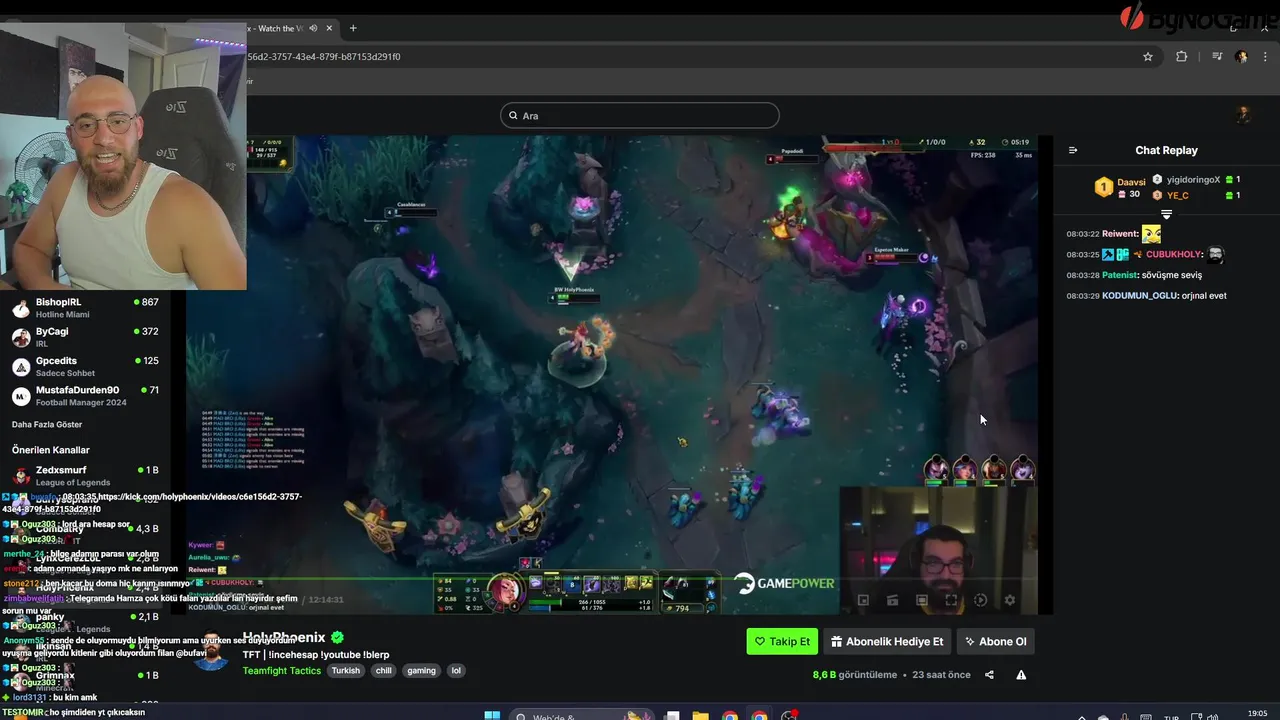Screen dimensions: 1280x720
Task: Open MustafaDurden90 channel in sidebar
Action: coord(85,395)
